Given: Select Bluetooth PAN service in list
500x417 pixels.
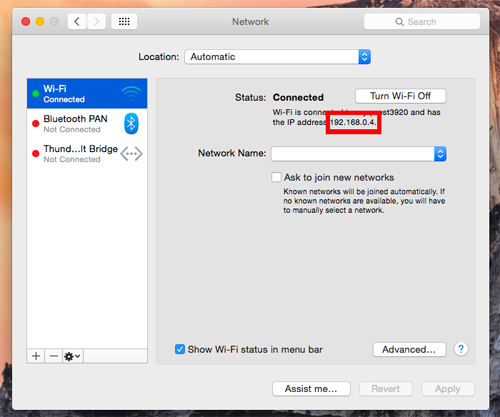Looking at the screenshot, I should pyautogui.click(x=87, y=124).
